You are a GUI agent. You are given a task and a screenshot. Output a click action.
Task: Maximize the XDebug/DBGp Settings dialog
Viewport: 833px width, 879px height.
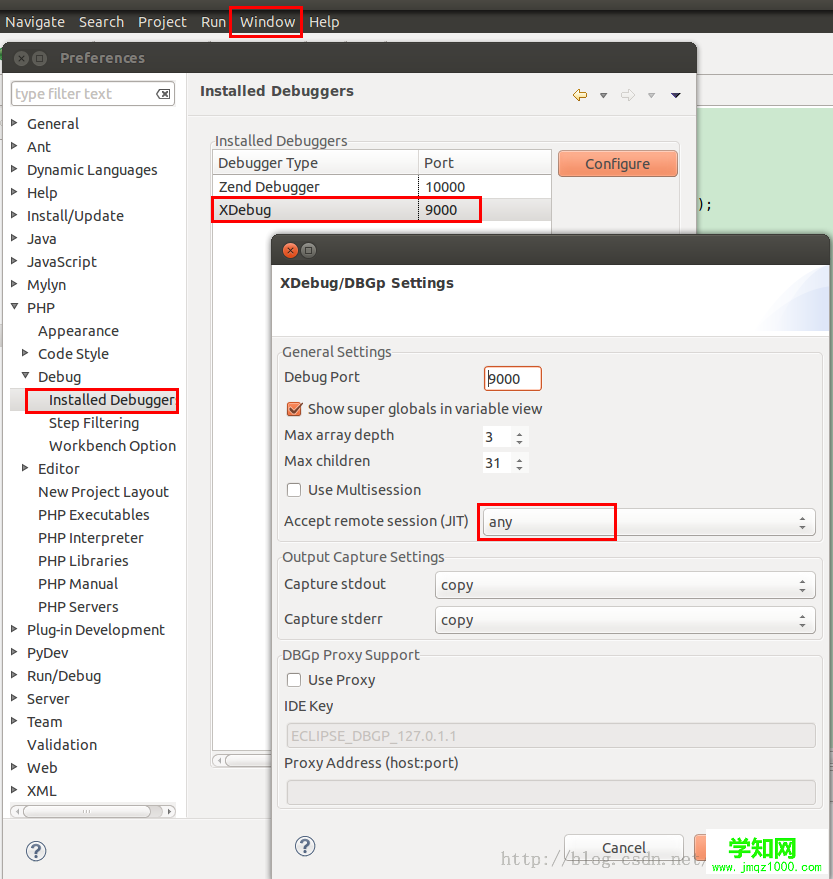pos(308,250)
